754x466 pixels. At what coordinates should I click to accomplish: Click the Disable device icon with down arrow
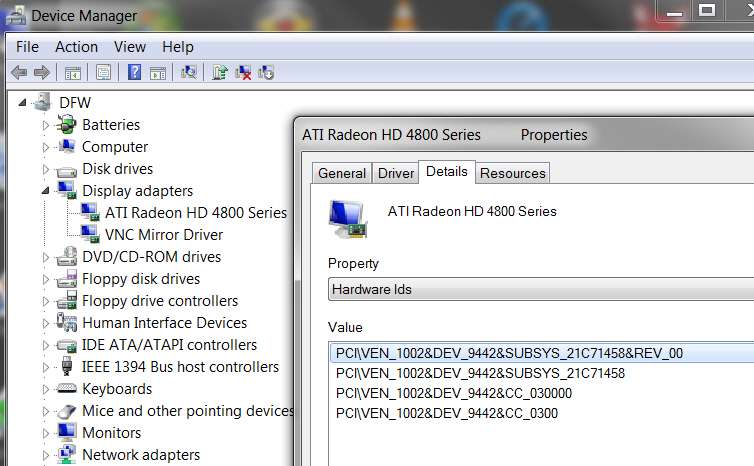[x=266, y=73]
